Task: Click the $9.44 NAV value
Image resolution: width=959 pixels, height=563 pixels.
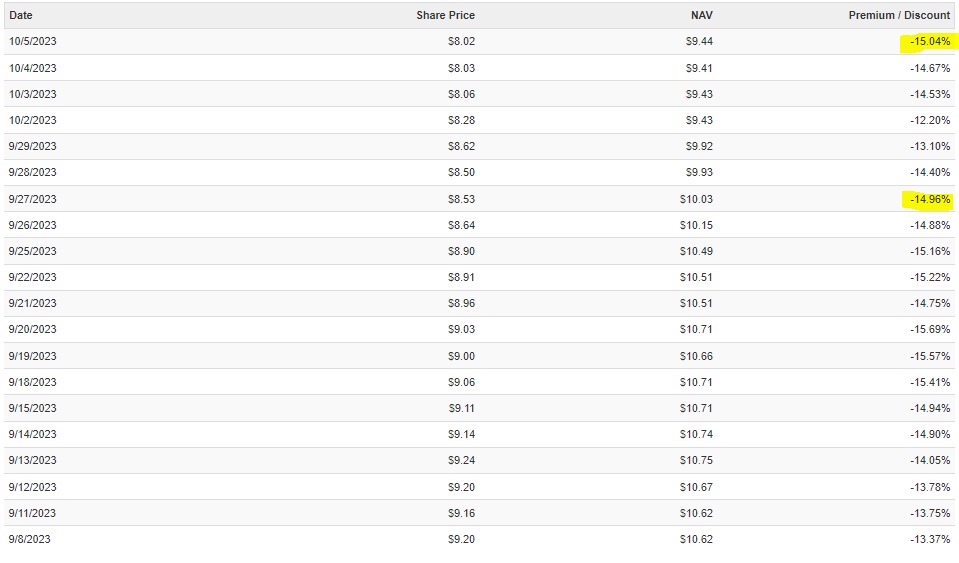Action: point(699,42)
